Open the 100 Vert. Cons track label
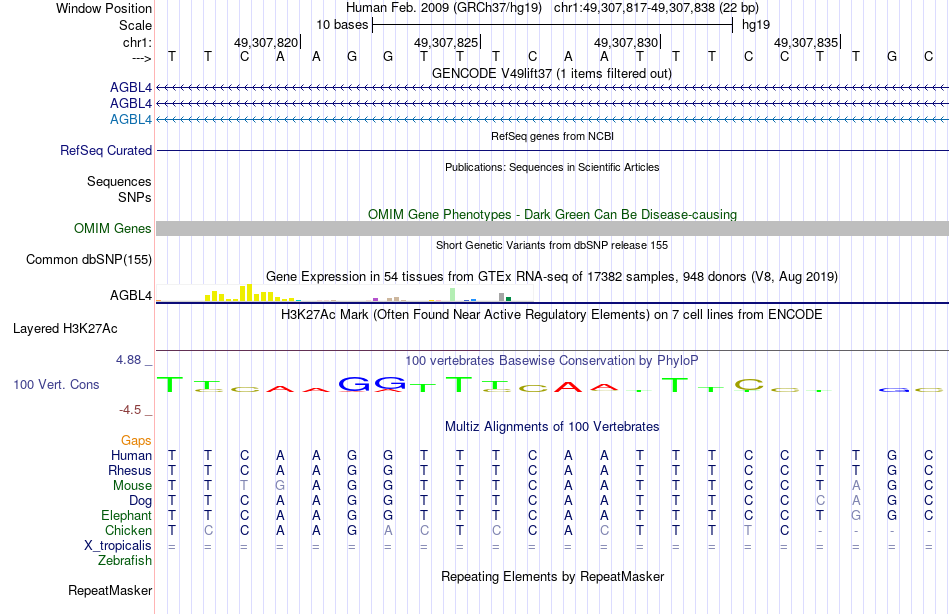The image size is (950, 614). pos(56,384)
